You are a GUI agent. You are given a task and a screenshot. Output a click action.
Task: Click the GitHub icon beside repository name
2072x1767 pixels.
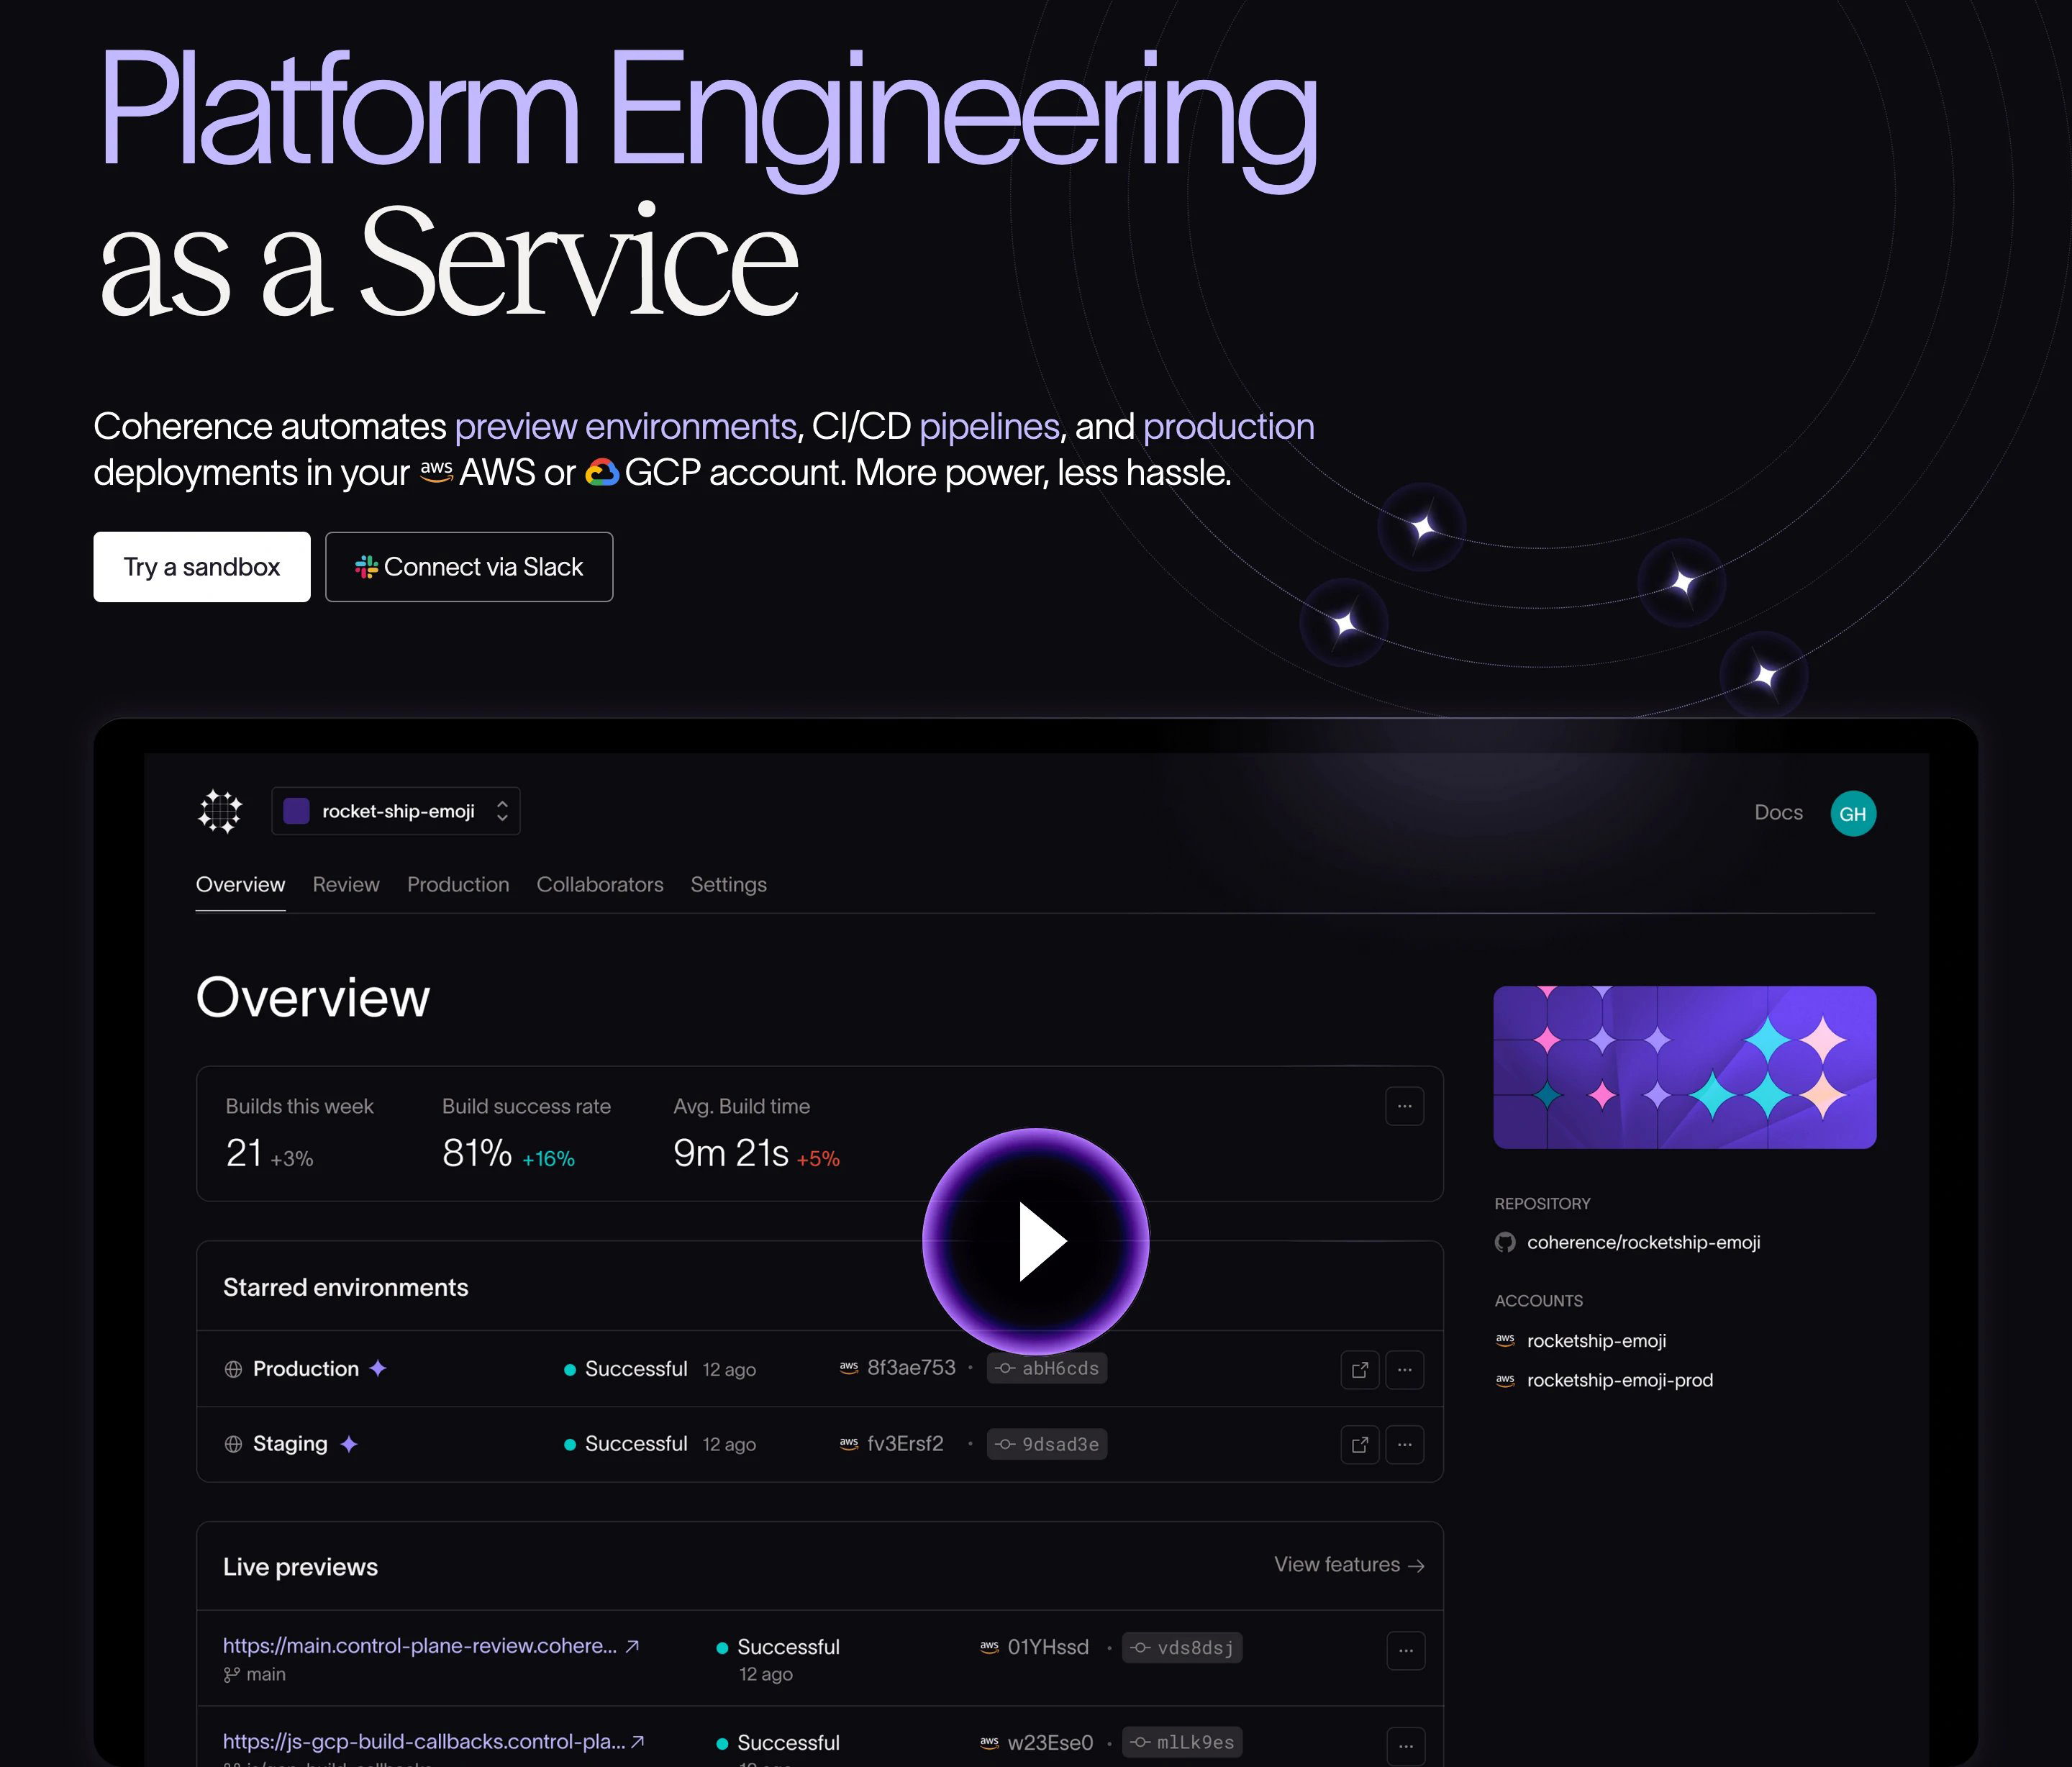point(1505,1243)
